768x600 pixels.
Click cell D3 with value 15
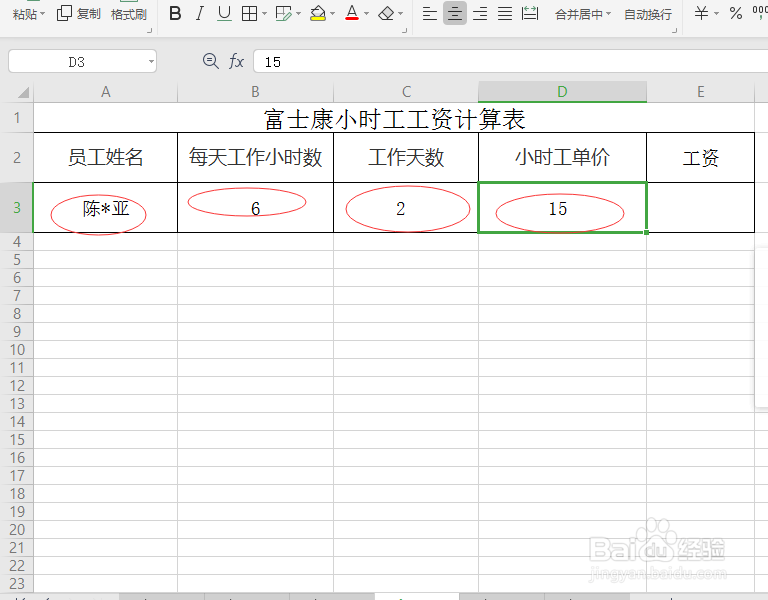pos(562,208)
